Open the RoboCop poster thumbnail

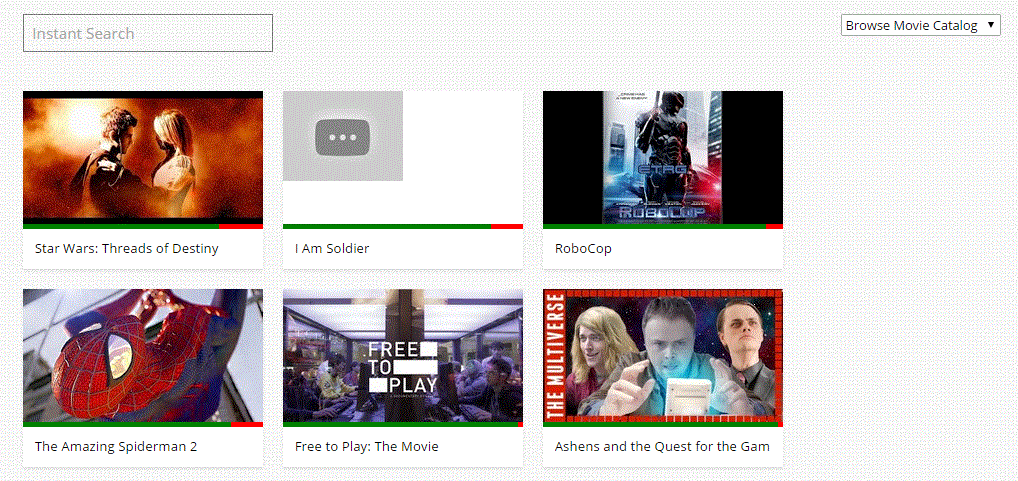tap(663, 157)
